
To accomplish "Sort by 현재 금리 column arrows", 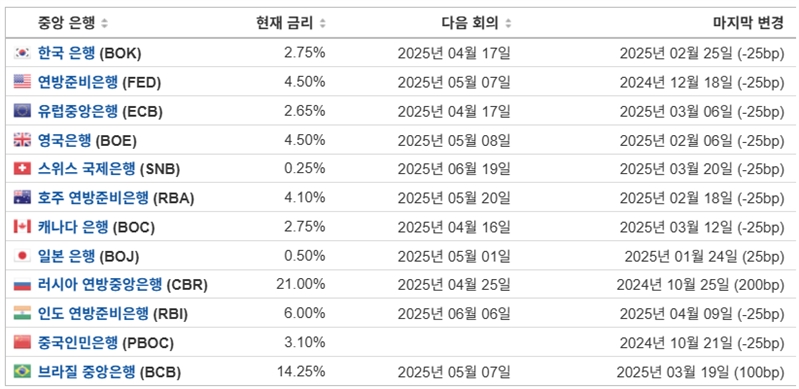I will click(x=322, y=23).
